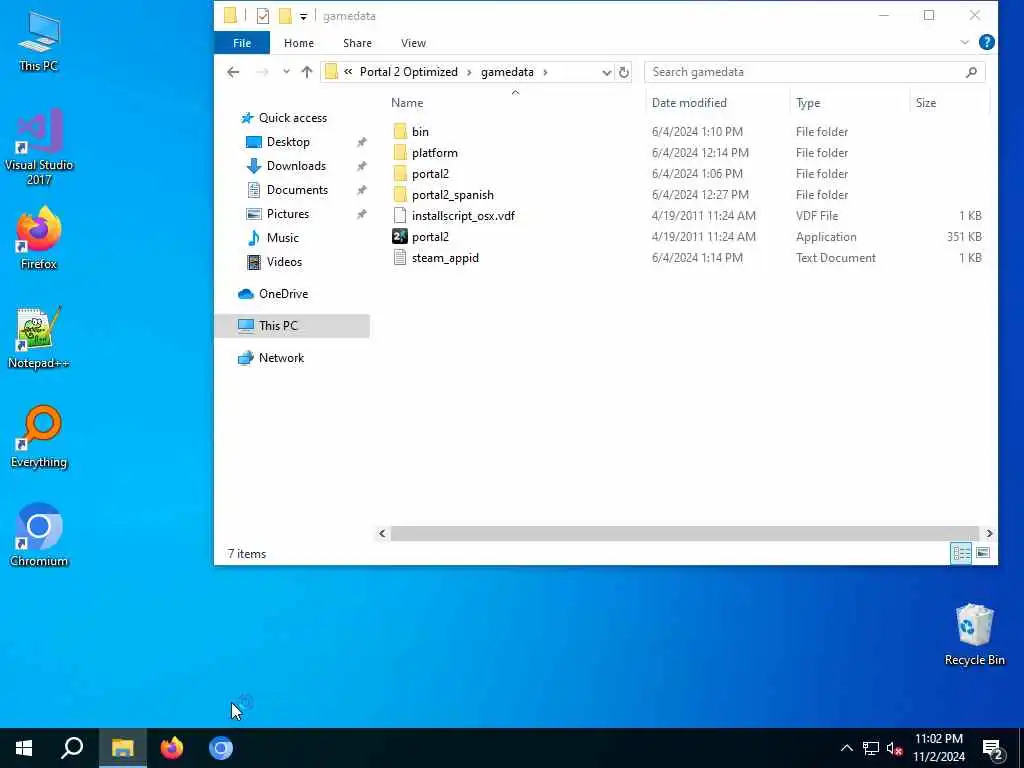The height and width of the screenshot is (768, 1024).
Task: Open the muted volume tray icon
Action: click(895, 748)
